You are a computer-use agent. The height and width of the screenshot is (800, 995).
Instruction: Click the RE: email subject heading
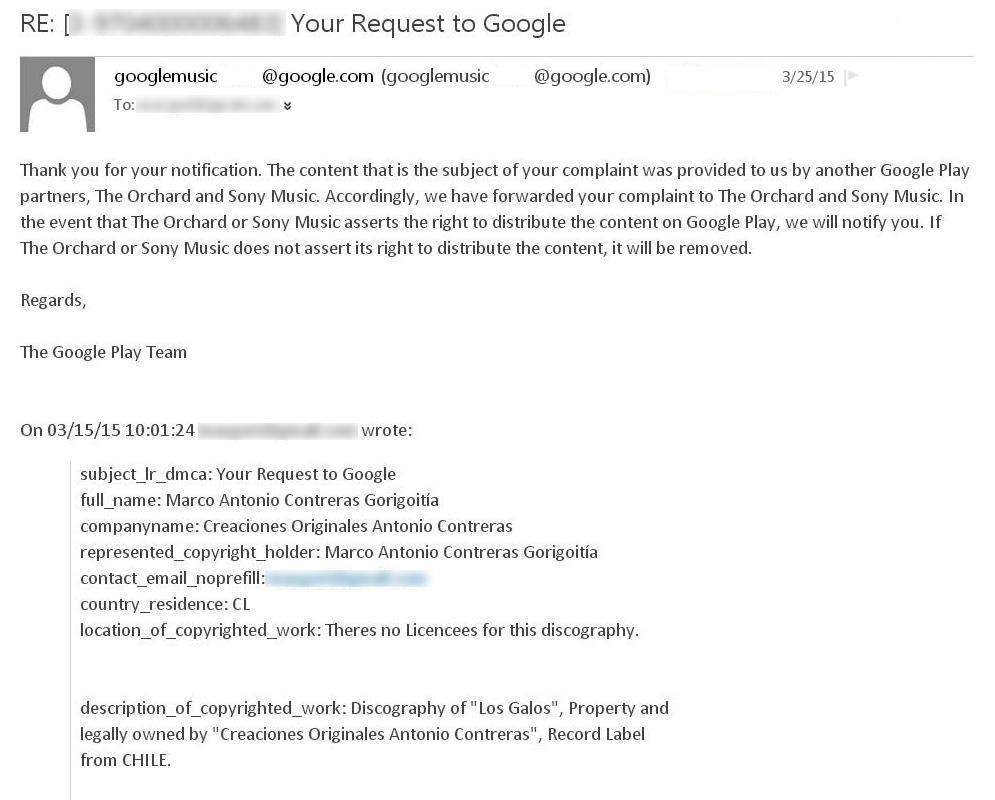click(292, 23)
